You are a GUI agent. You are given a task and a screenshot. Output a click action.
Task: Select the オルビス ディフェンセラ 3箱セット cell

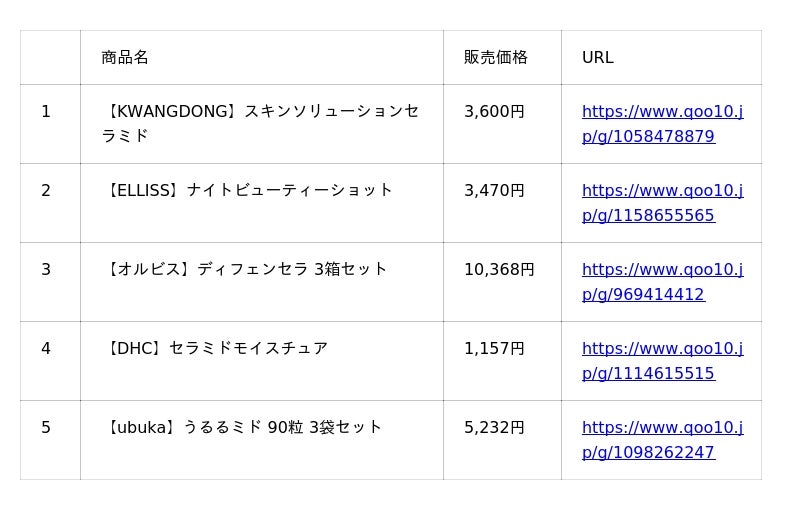click(x=245, y=269)
